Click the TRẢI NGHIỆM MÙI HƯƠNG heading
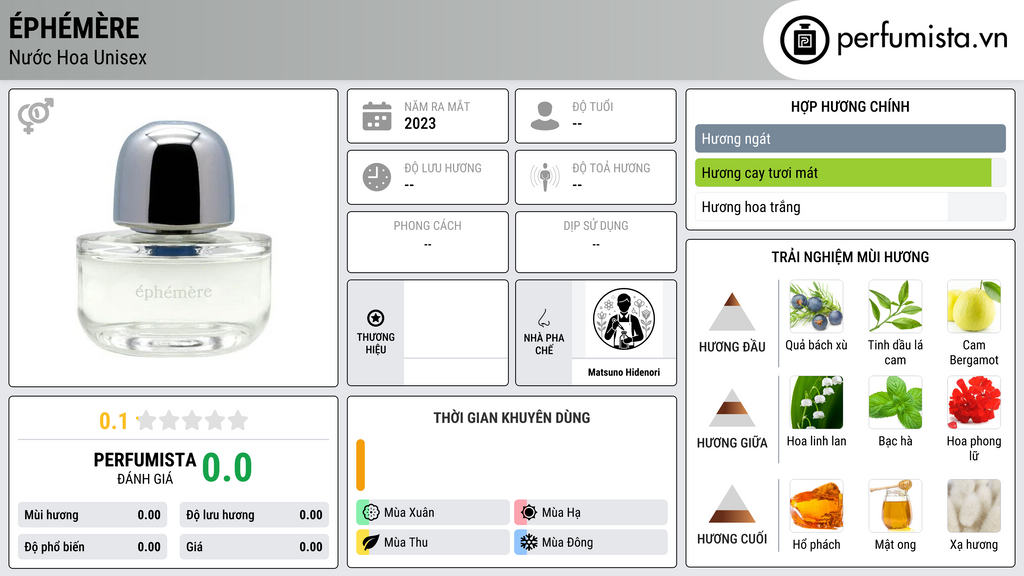Image resolution: width=1024 pixels, height=576 pixels. click(850, 257)
